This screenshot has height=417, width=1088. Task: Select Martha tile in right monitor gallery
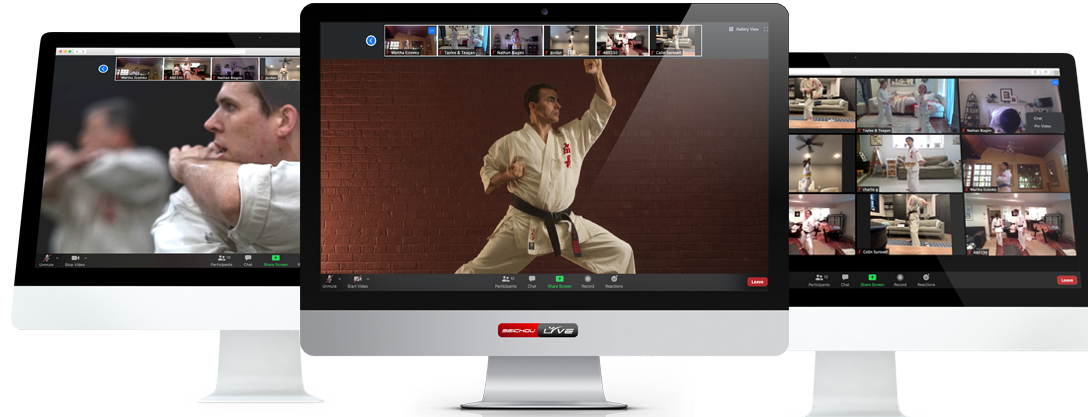1013,163
